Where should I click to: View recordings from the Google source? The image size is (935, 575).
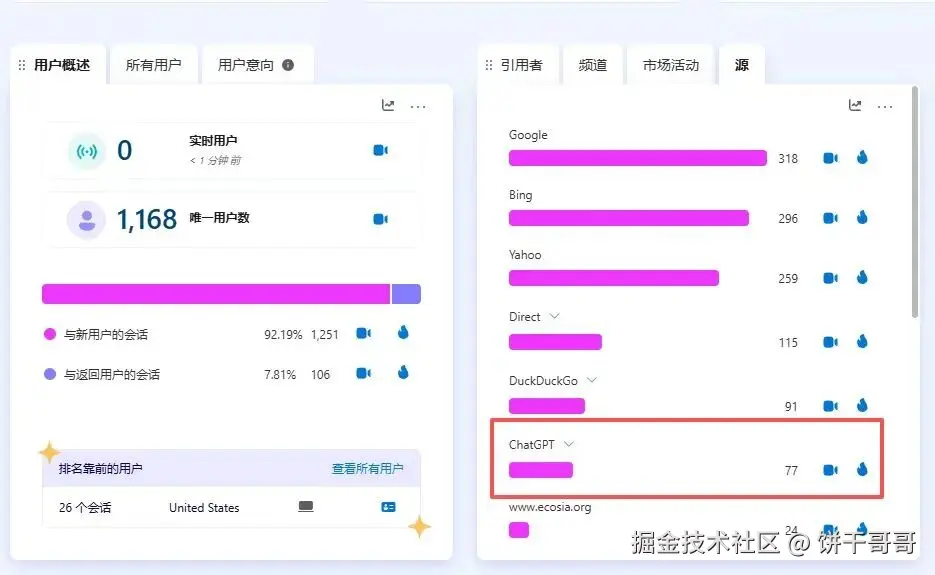[x=831, y=158]
